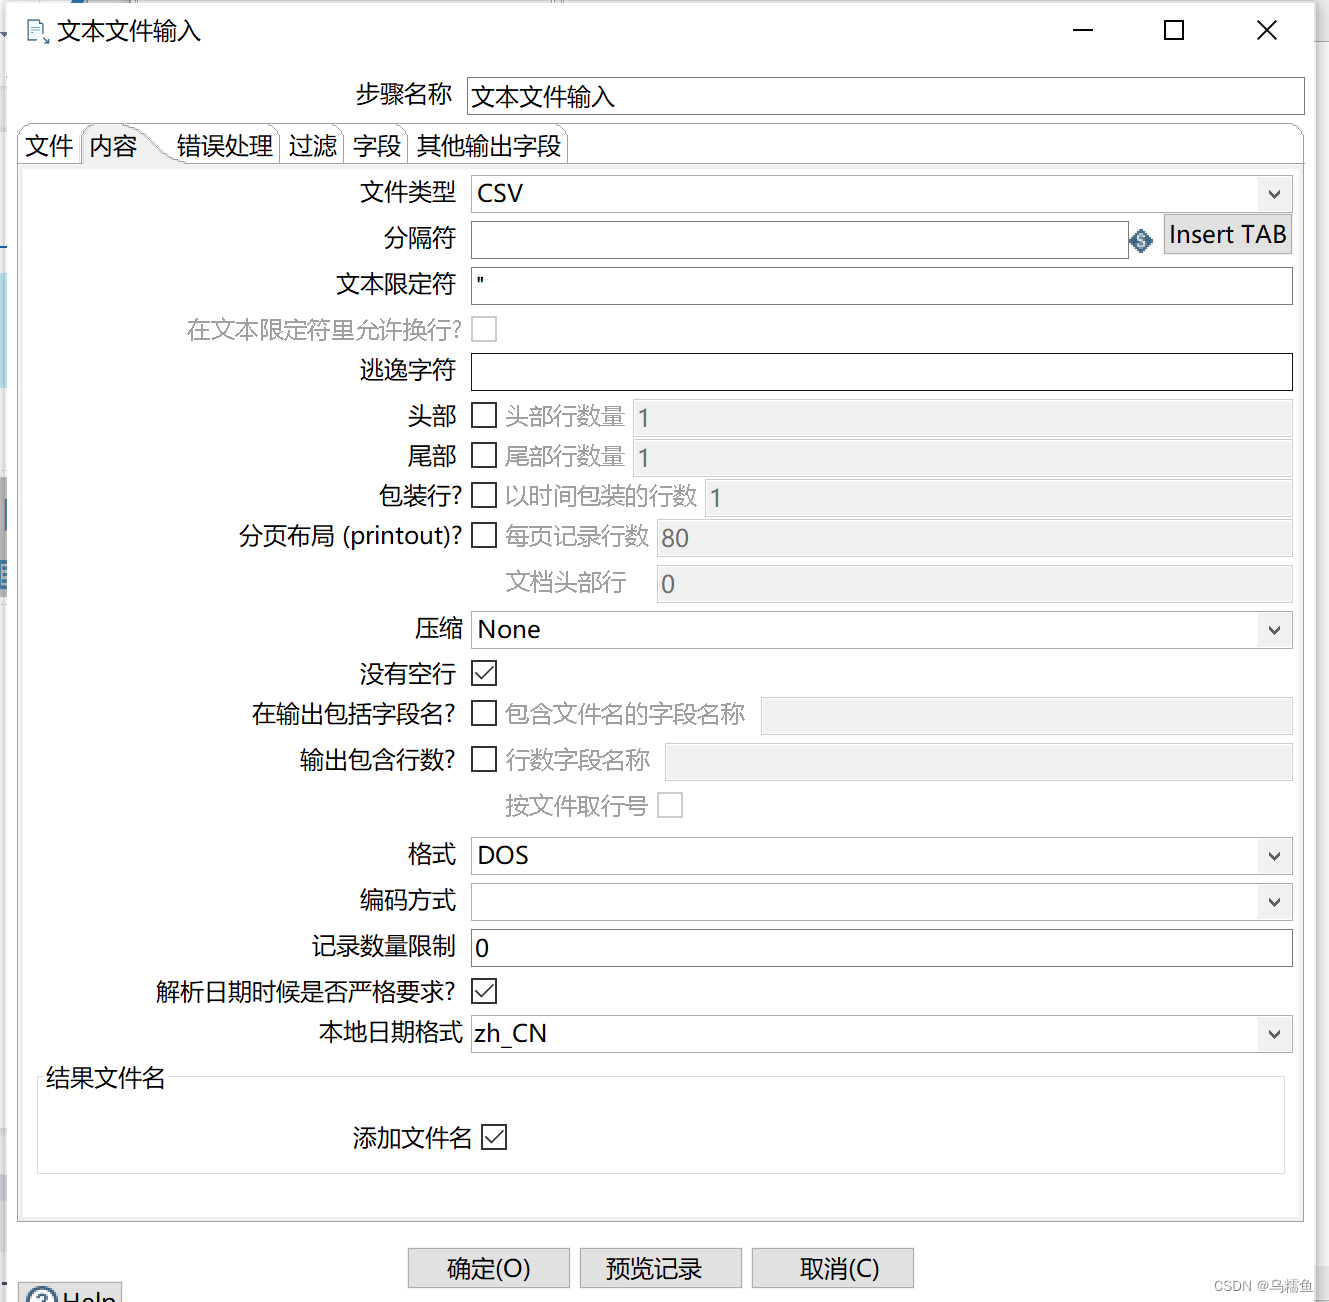Click the 记录数量限制 input field
This screenshot has width=1329, height=1302.
point(882,948)
